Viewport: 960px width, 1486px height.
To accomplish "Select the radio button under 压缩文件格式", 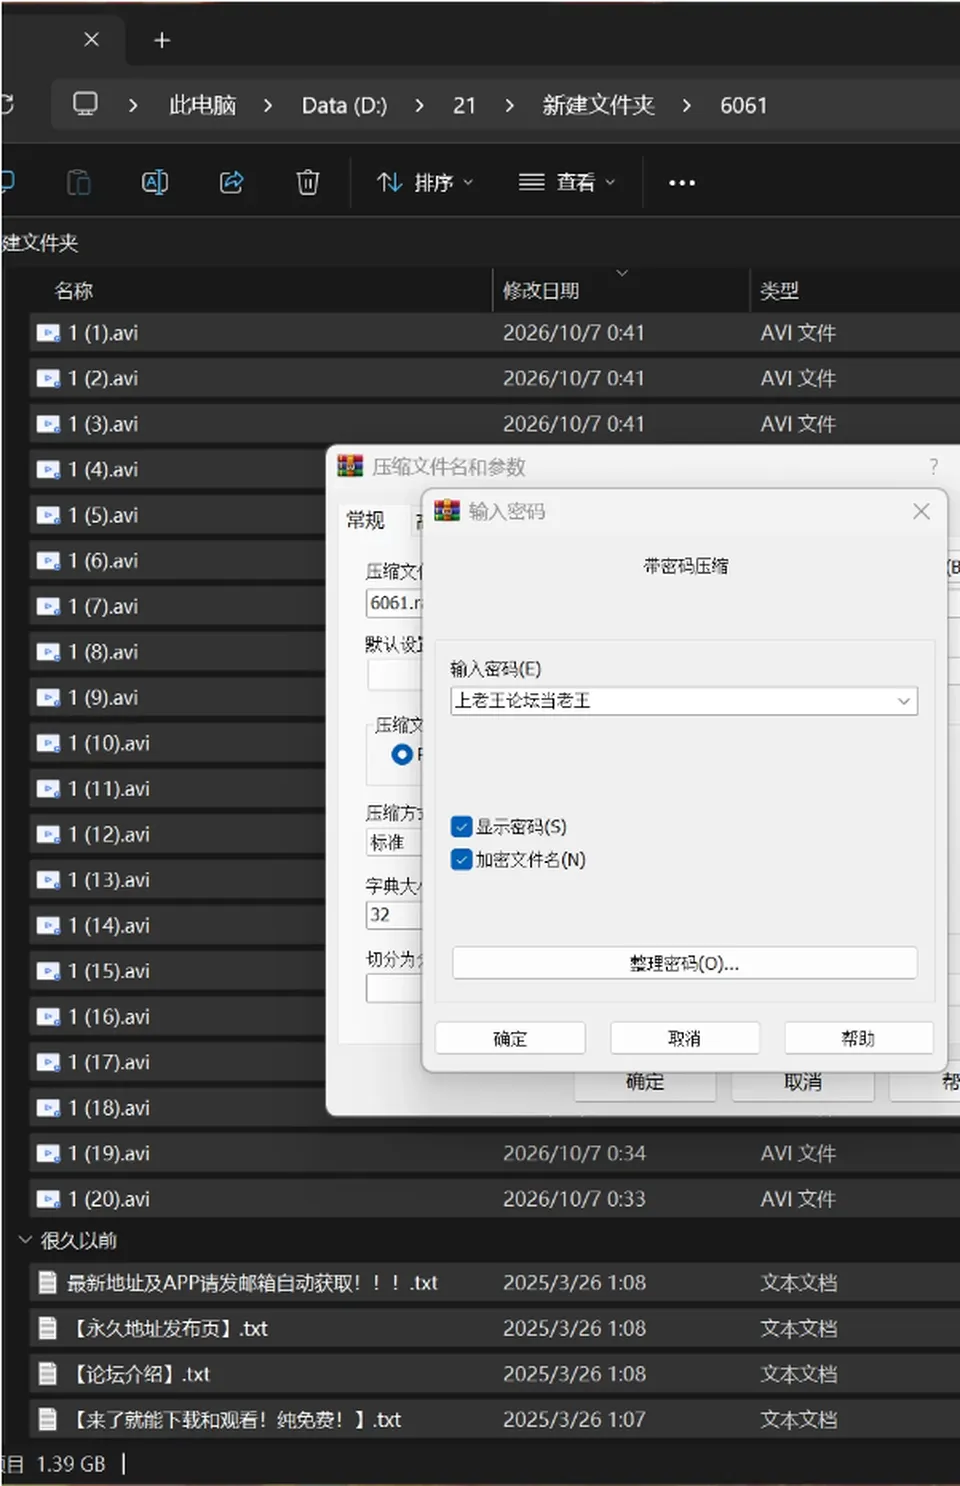I will pos(402,754).
